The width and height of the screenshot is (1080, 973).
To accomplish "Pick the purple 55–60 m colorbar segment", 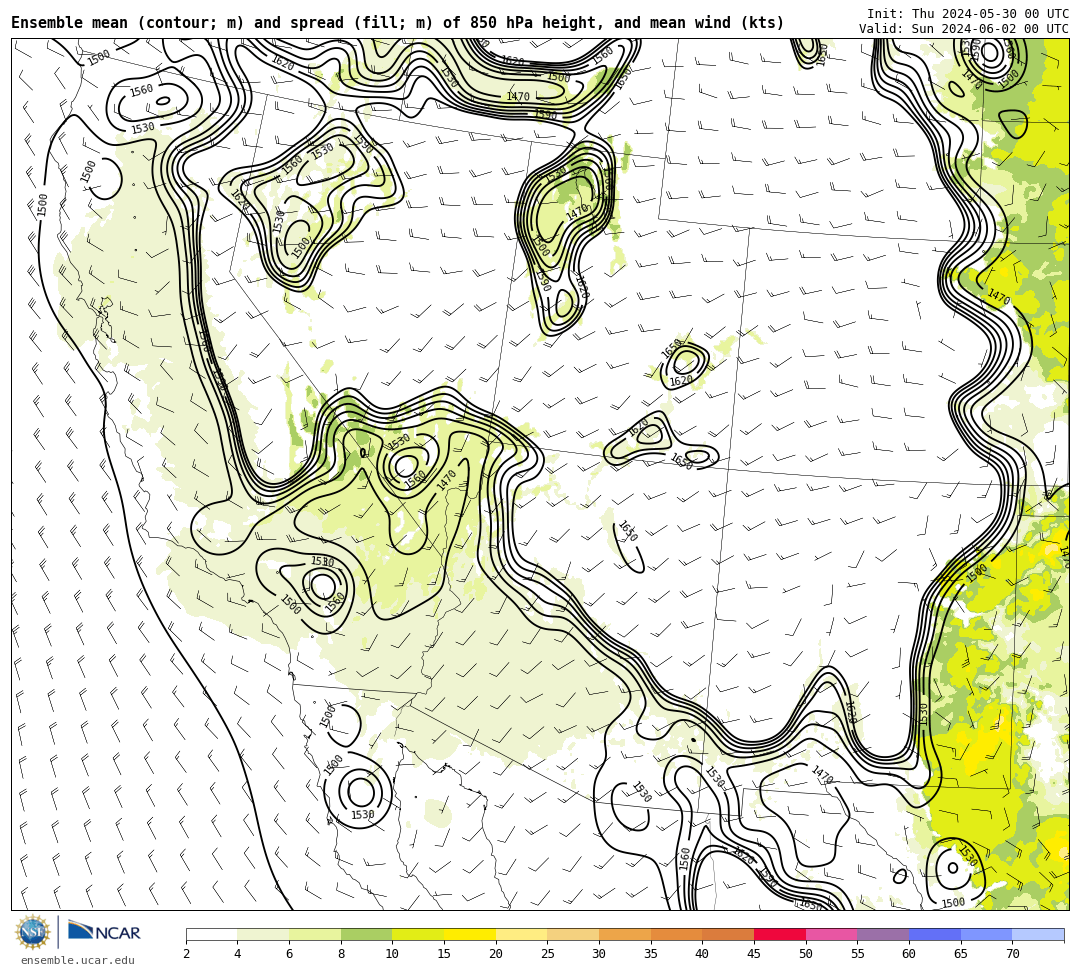I will click(x=883, y=934).
